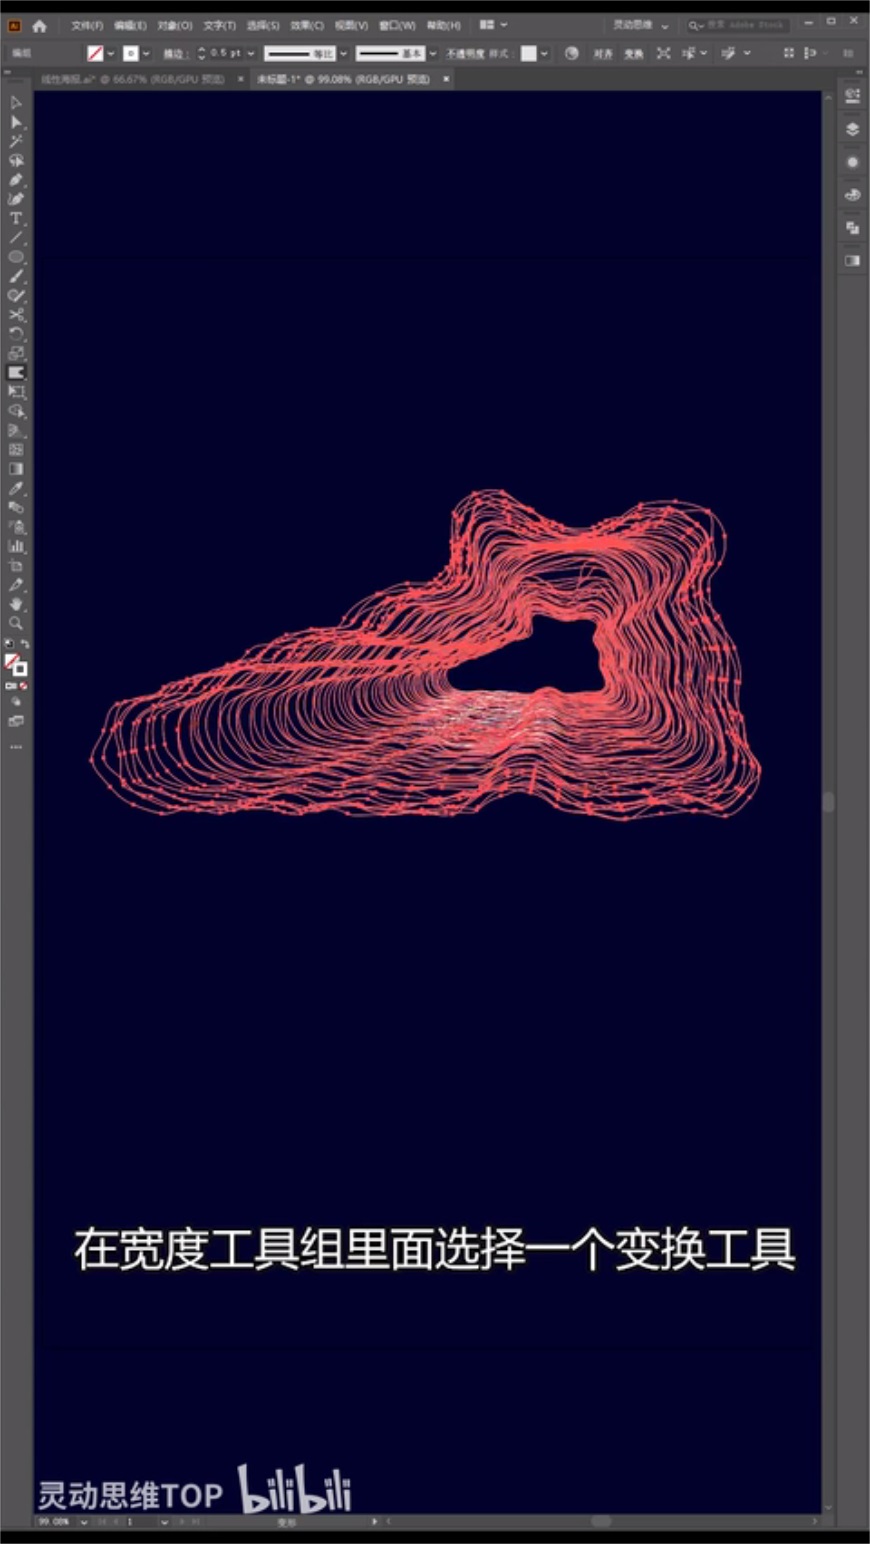This screenshot has height=1544, width=870.
Task: Select the Zoom magnifier tool
Action: click(x=16, y=623)
